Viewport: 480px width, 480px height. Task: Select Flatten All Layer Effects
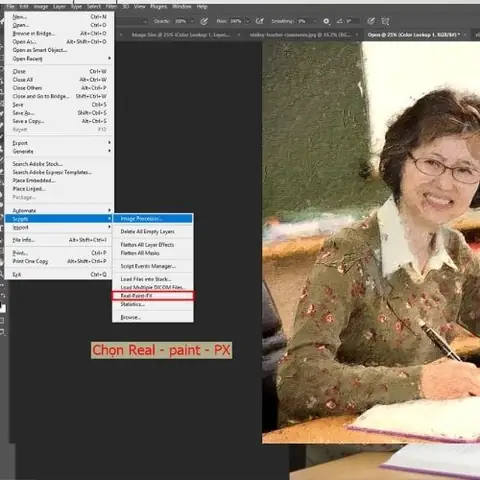153,245
